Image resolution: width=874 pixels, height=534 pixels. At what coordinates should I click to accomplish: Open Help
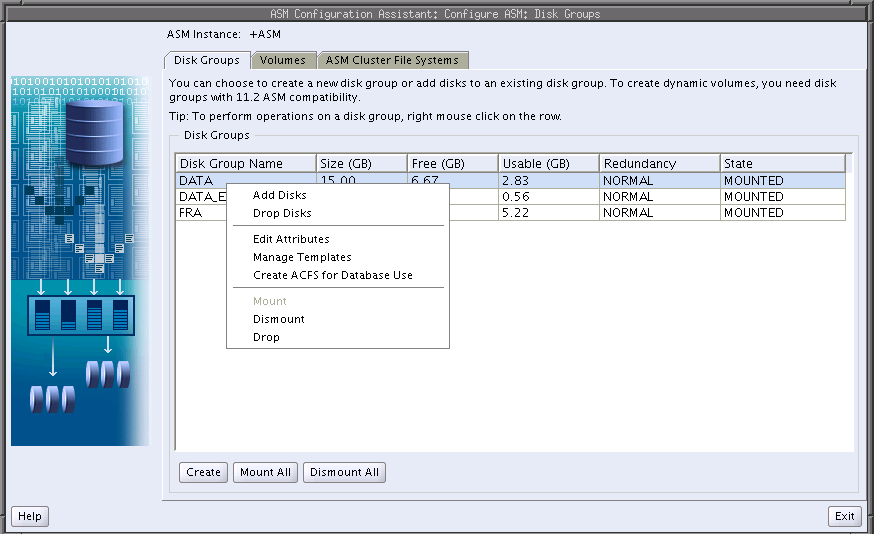[30, 516]
